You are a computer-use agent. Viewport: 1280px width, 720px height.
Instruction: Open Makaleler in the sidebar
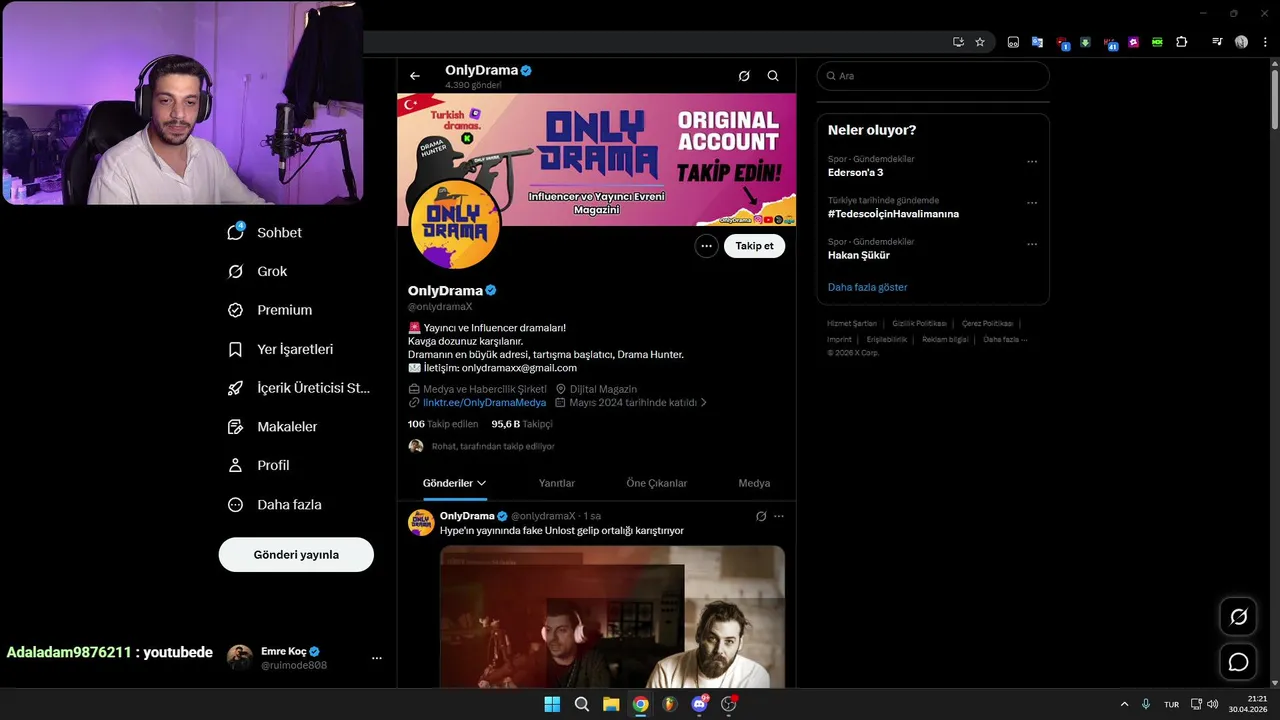(x=273, y=426)
